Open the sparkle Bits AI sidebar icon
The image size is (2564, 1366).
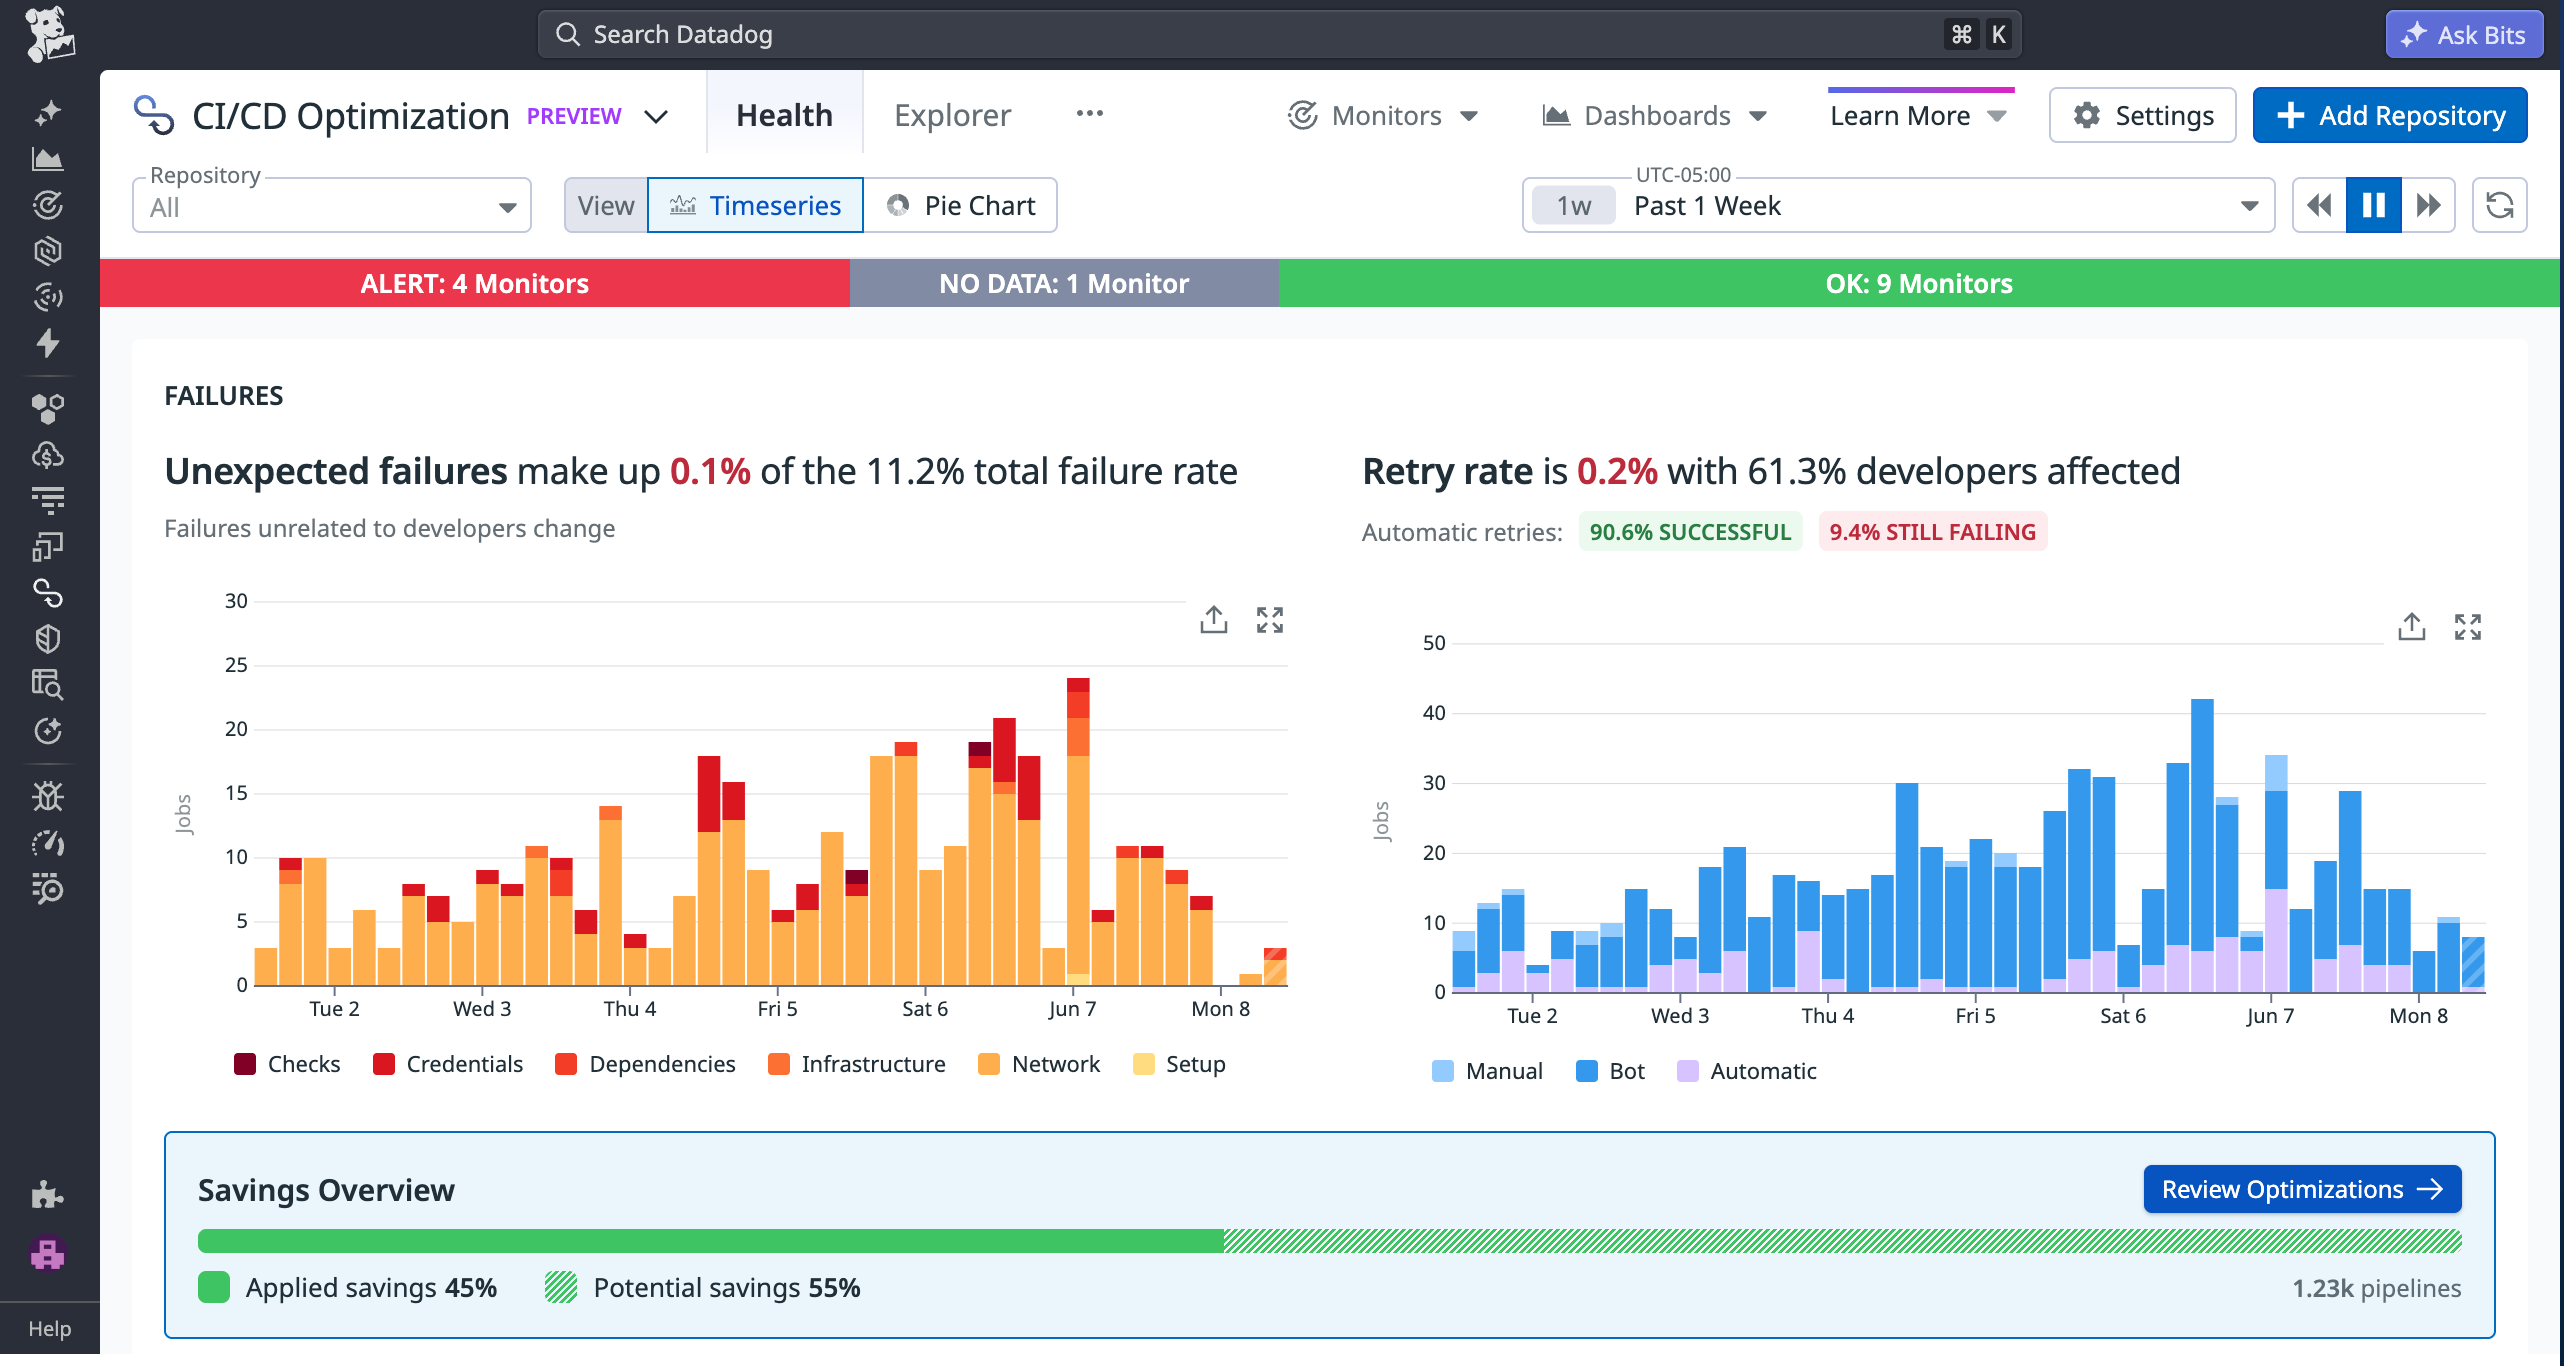point(48,113)
